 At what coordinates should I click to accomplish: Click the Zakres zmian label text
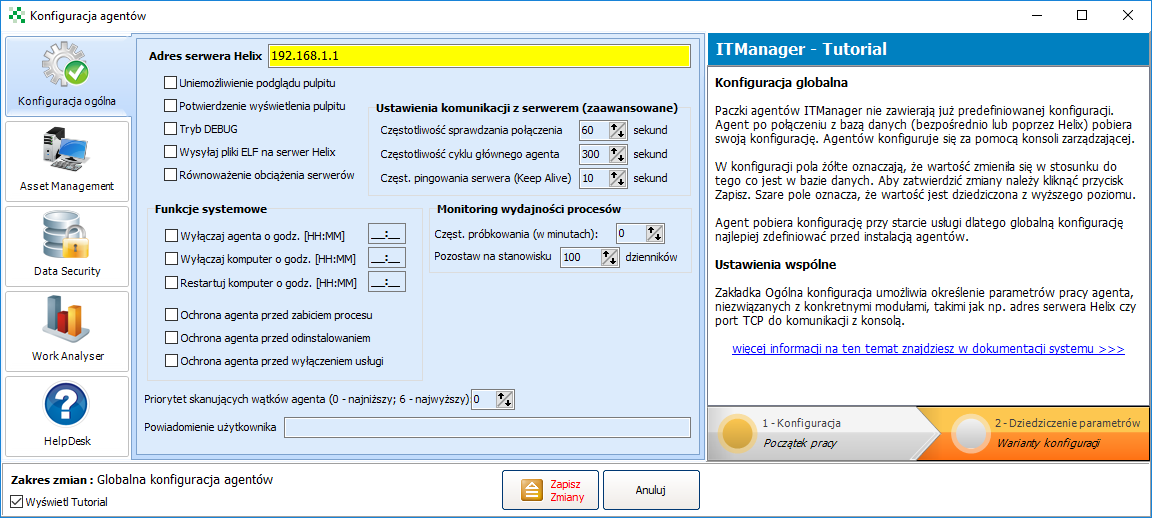pos(53,480)
